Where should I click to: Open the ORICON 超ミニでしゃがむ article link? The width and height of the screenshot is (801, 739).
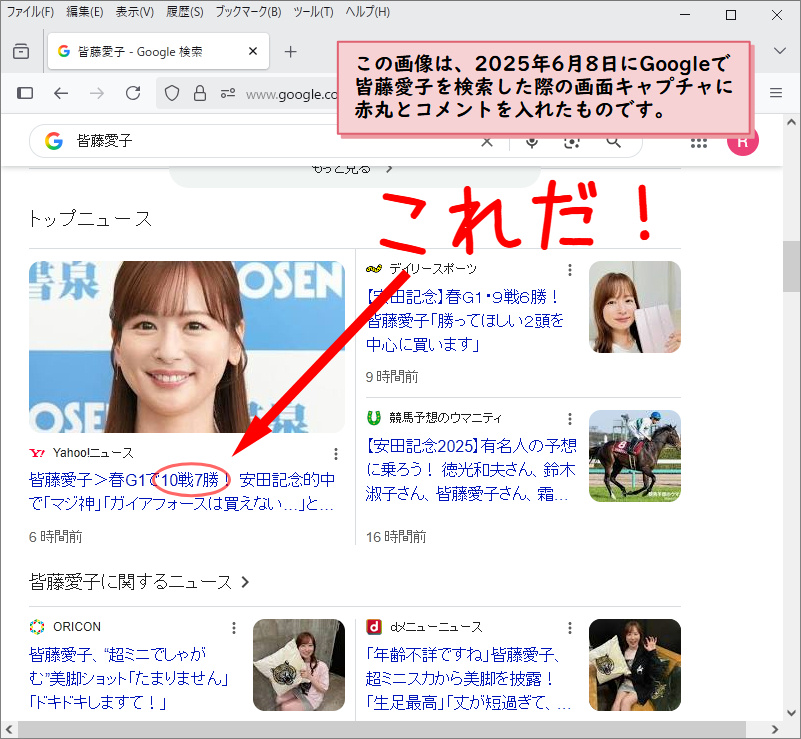tap(129, 678)
